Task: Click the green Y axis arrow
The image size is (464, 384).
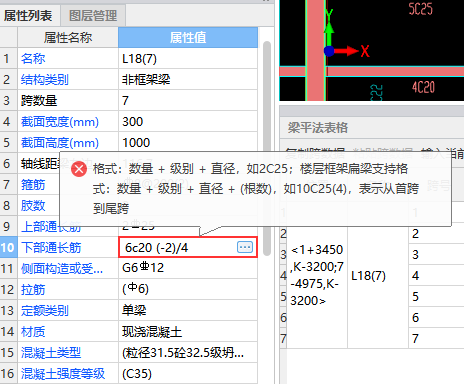Action: tap(329, 28)
